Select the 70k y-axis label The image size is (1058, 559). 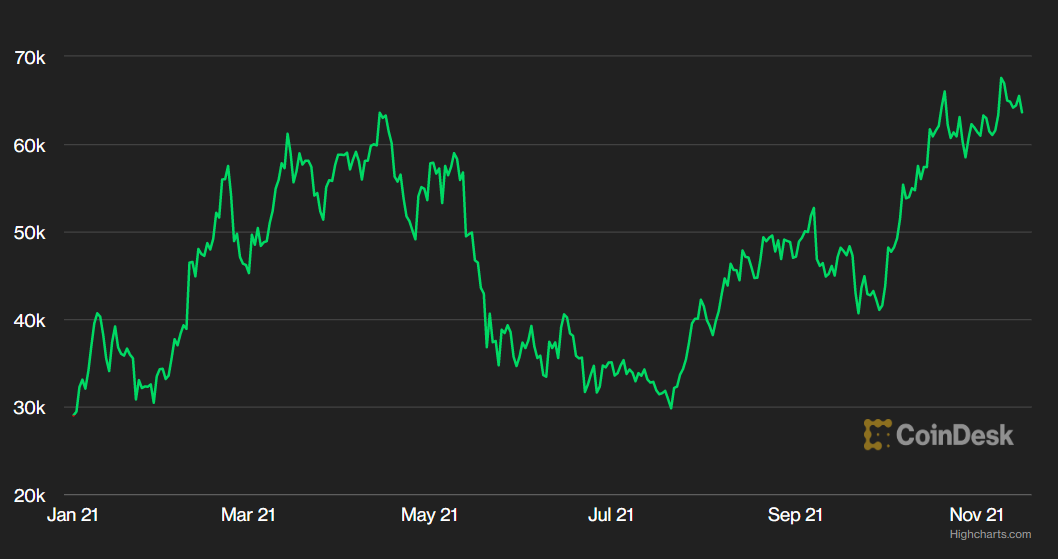(x=30, y=58)
